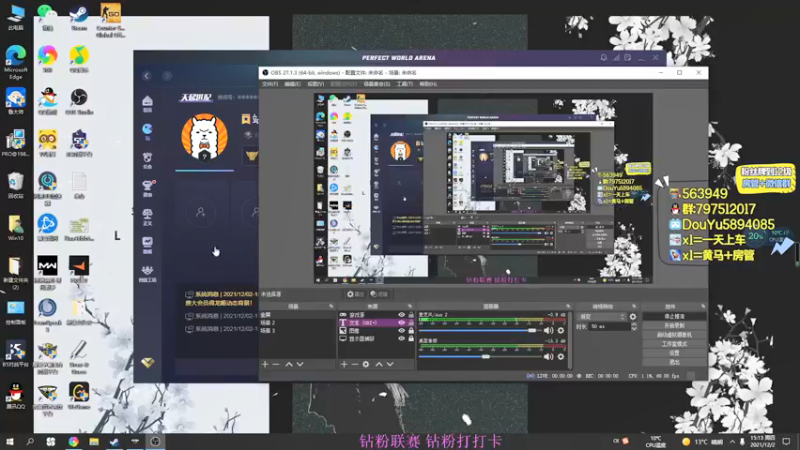Add a new source in OBS

point(344,364)
